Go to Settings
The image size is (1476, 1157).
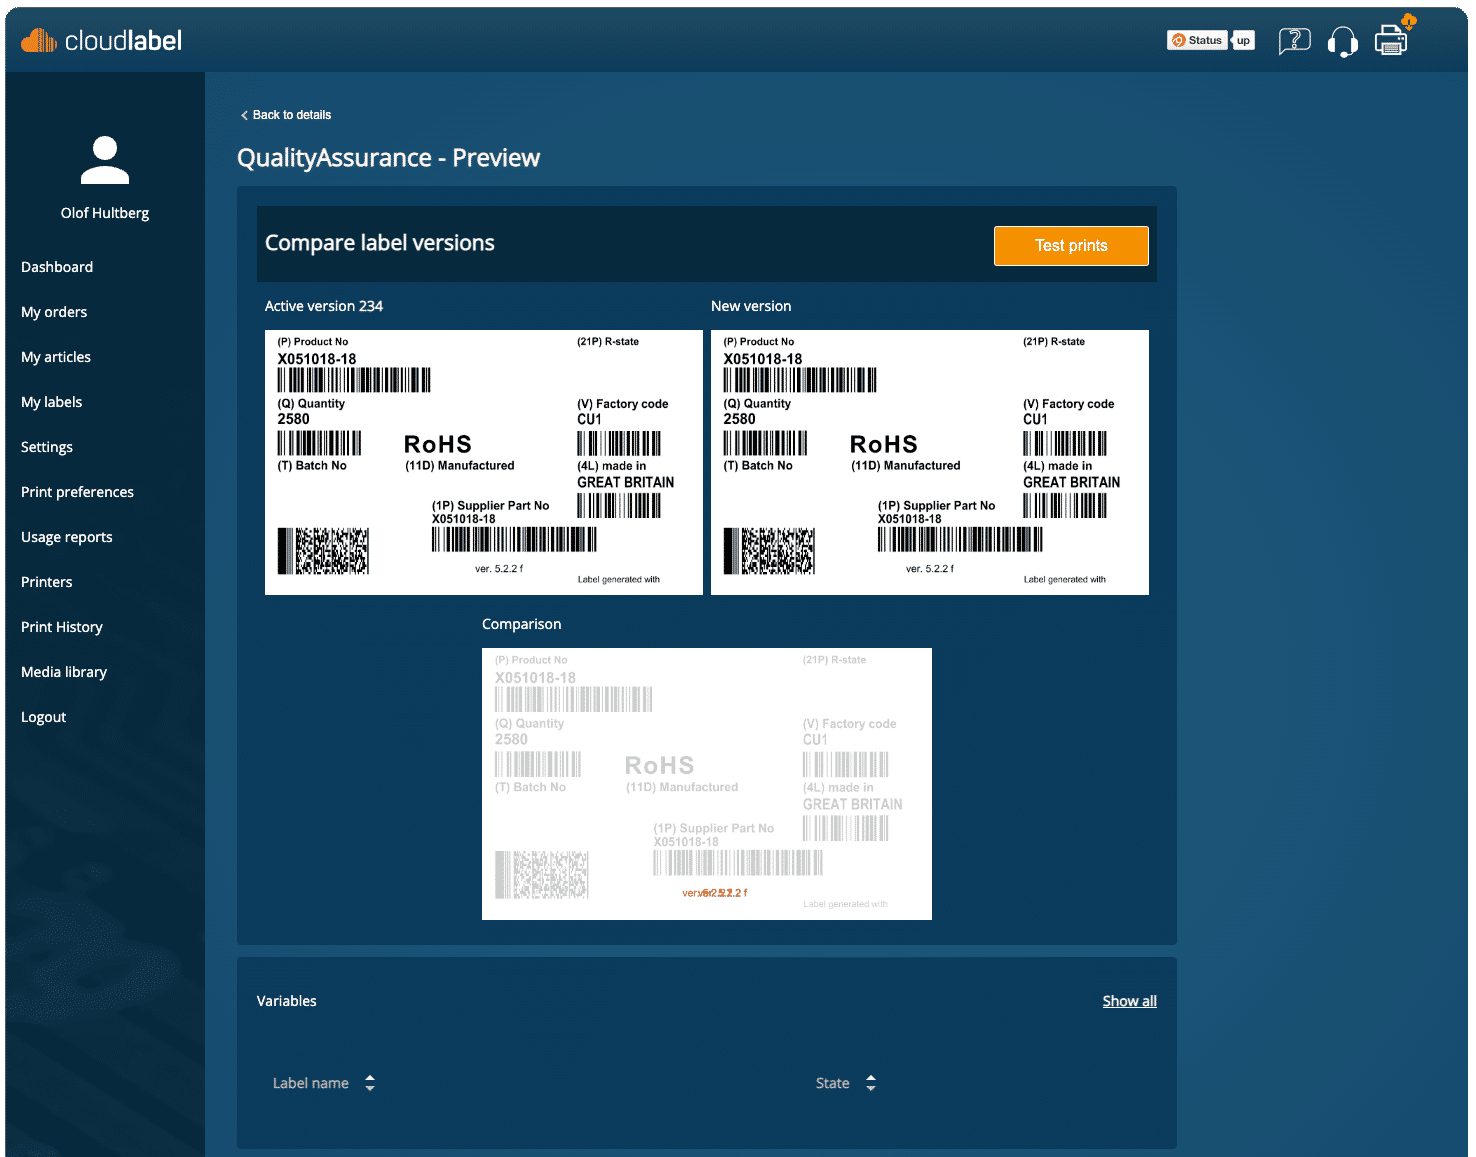pos(46,447)
